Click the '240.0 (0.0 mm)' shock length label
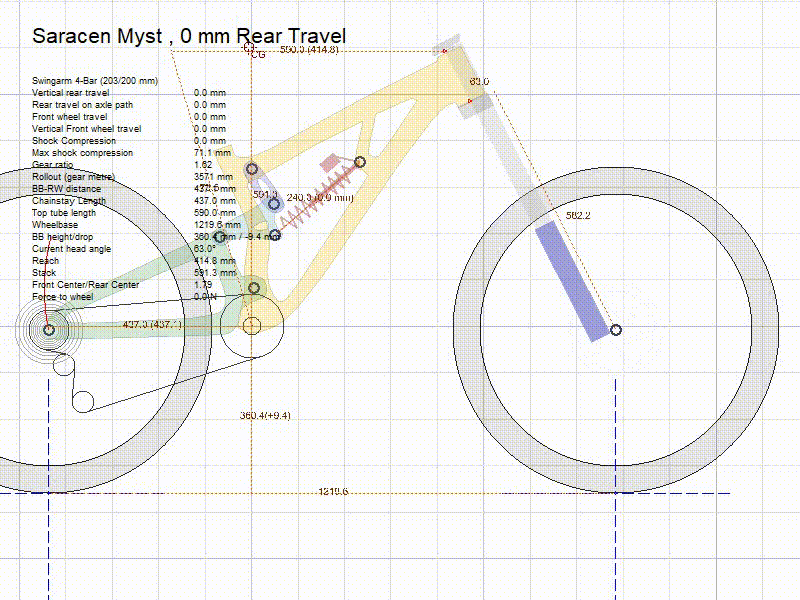 click(x=320, y=197)
